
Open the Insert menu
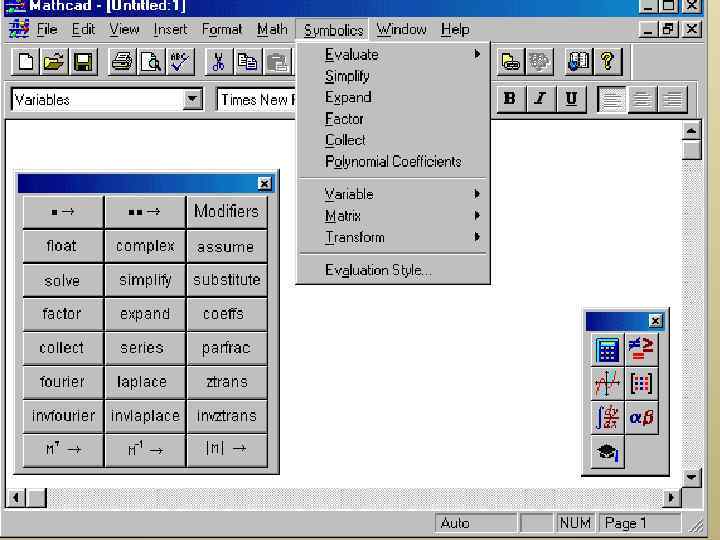click(170, 30)
